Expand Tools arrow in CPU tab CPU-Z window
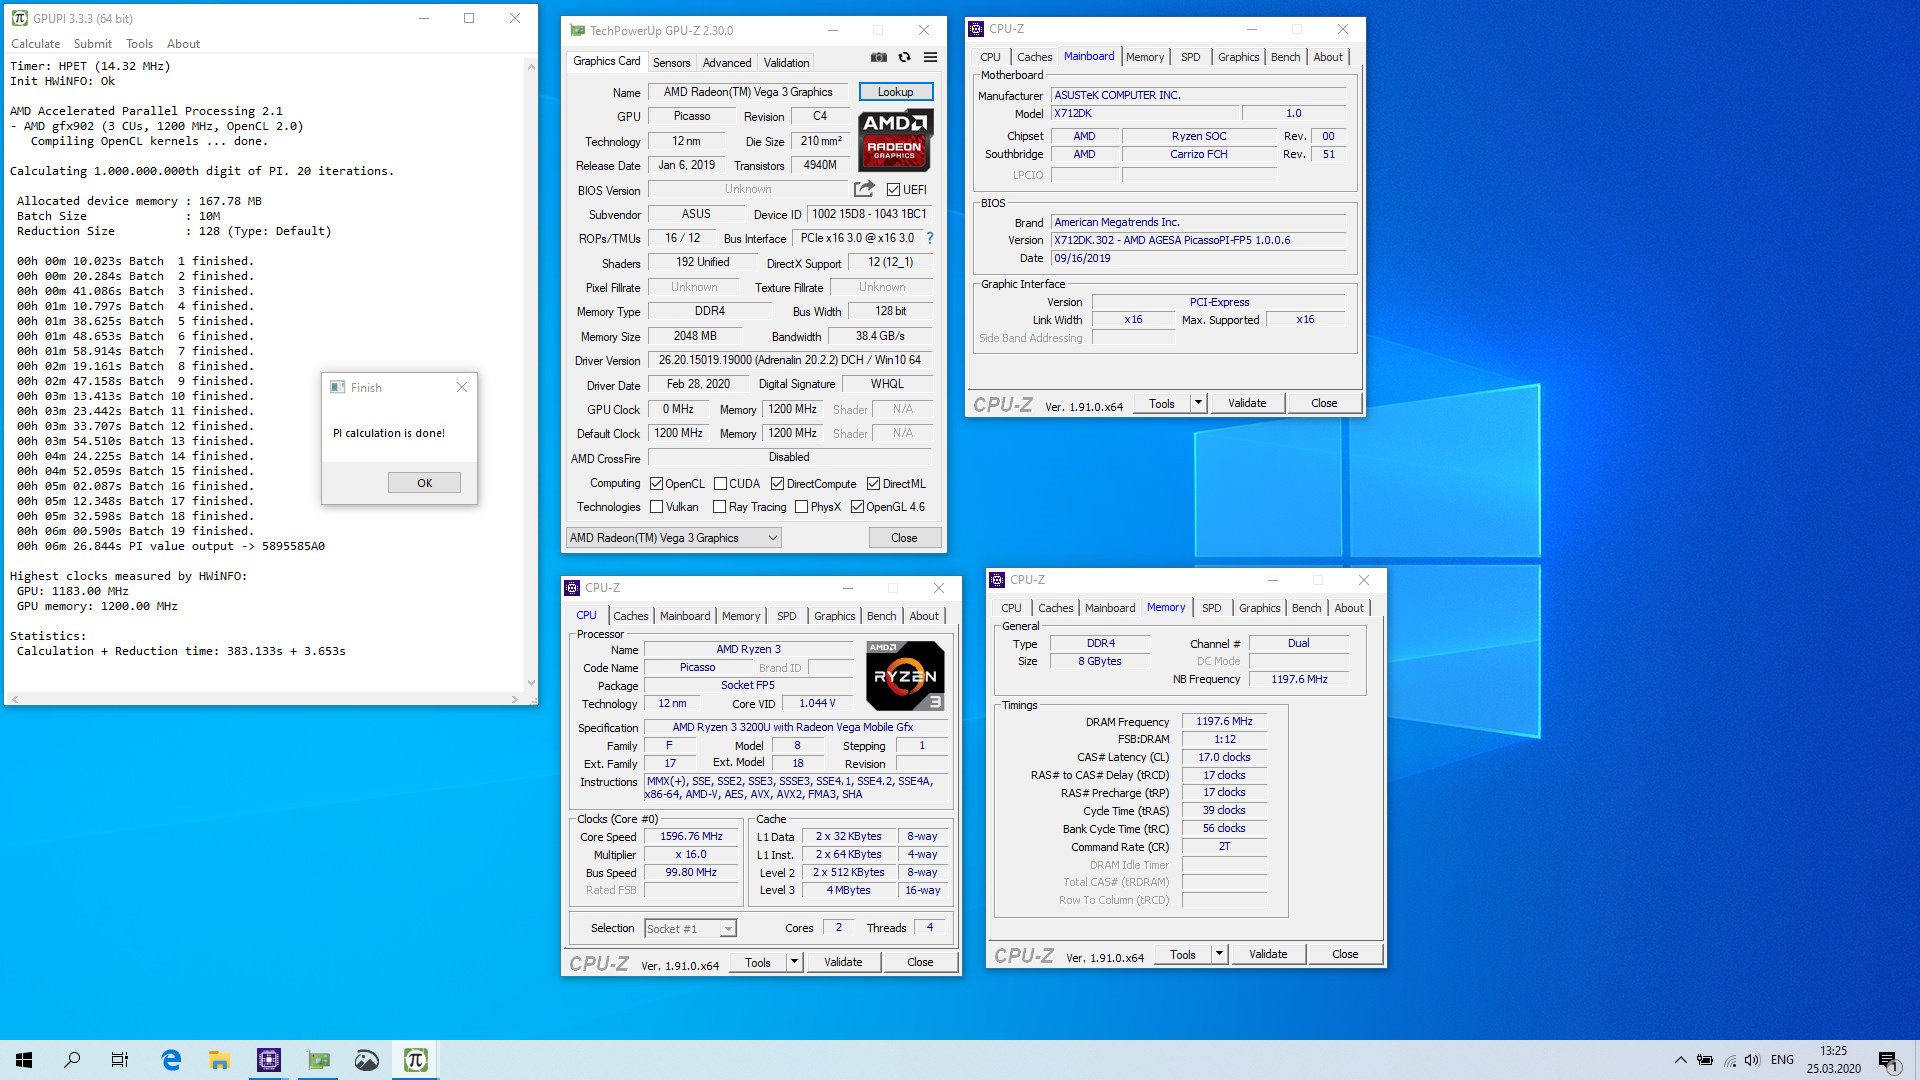Viewport: 1920px width, 1080px height. (x=794, y=962)
